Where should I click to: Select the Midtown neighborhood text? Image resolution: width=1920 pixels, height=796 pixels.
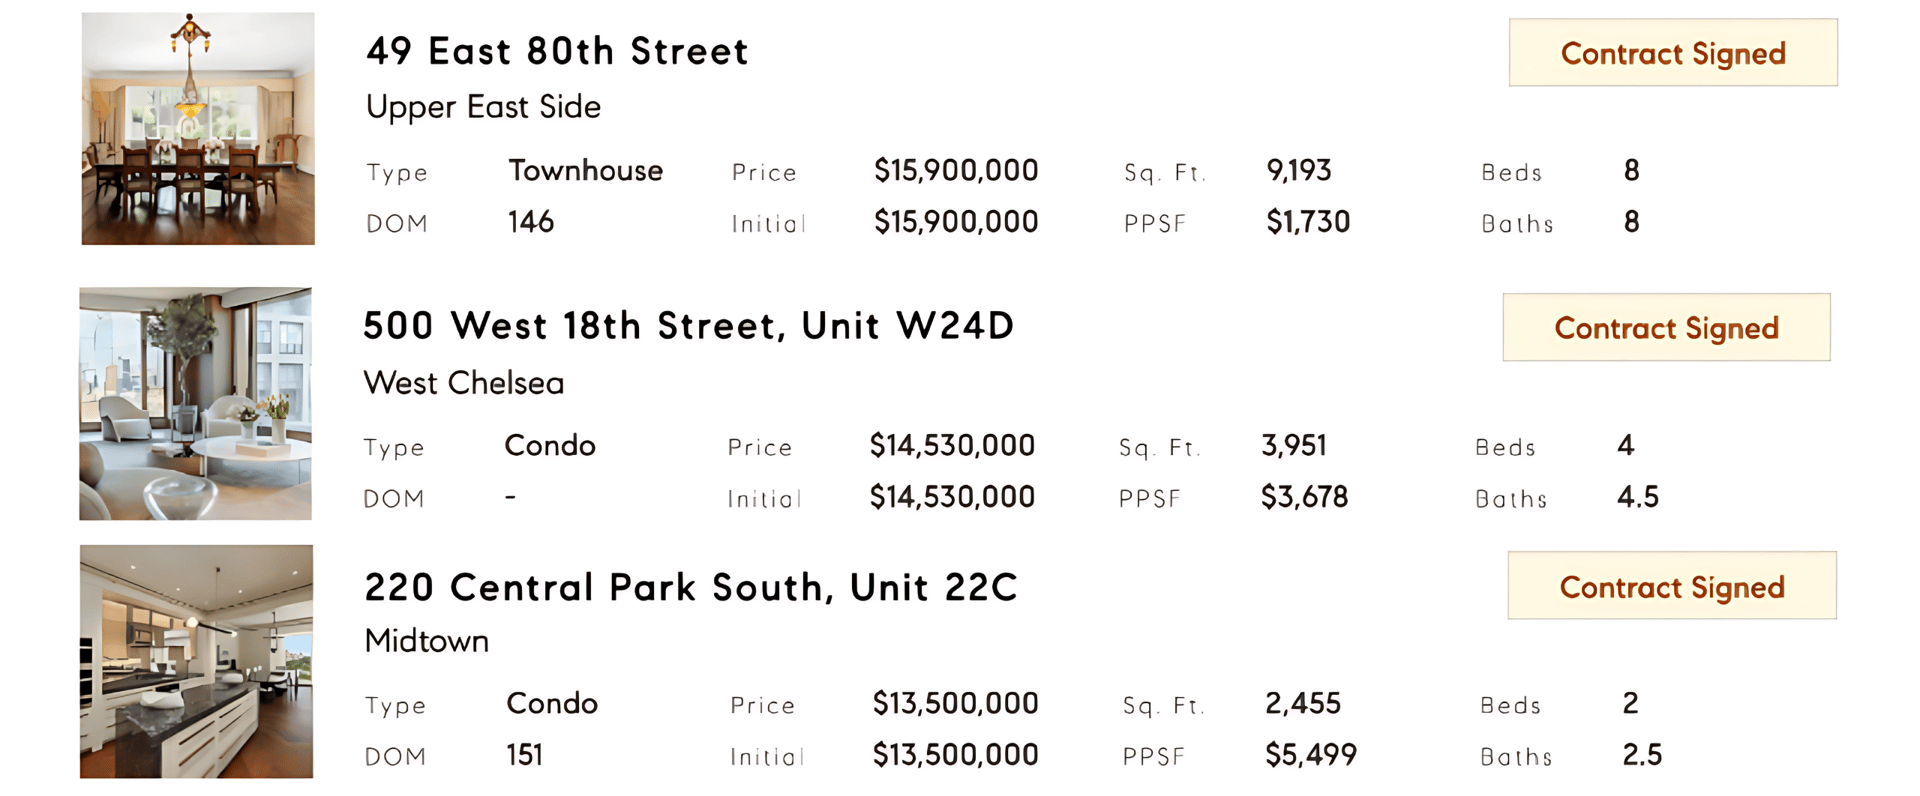427,641
